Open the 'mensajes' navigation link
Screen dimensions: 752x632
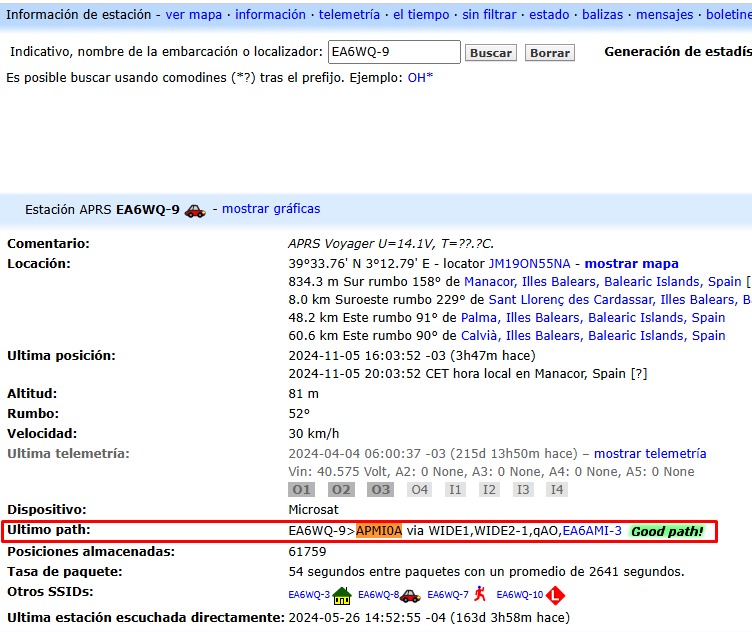[x=665, y=15]
